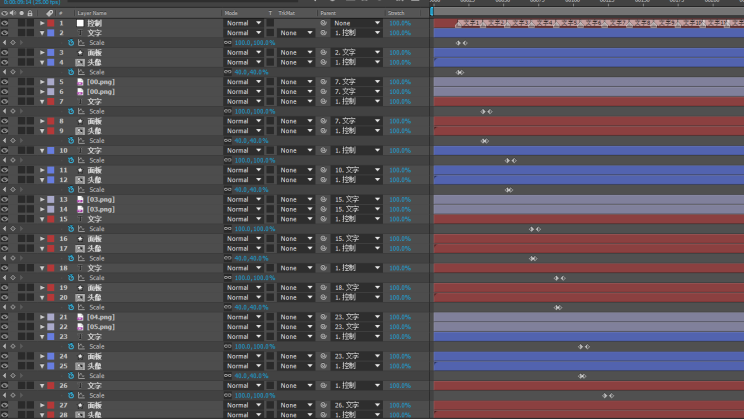Toggle the lock box on layer 8 面板
Image resolution: width=744 pixels, height=419 pixels.
[x=30, y=121]
